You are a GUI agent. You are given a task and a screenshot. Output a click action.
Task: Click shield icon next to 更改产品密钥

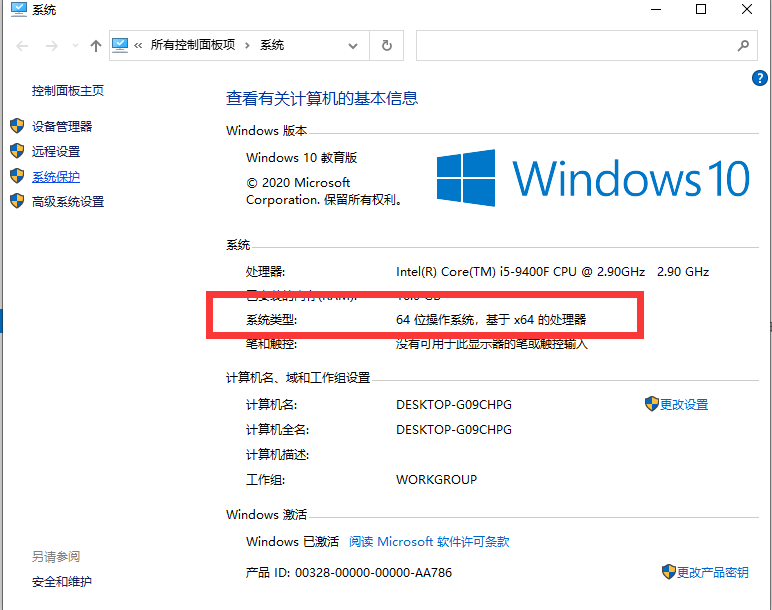(x=669, y=572)
